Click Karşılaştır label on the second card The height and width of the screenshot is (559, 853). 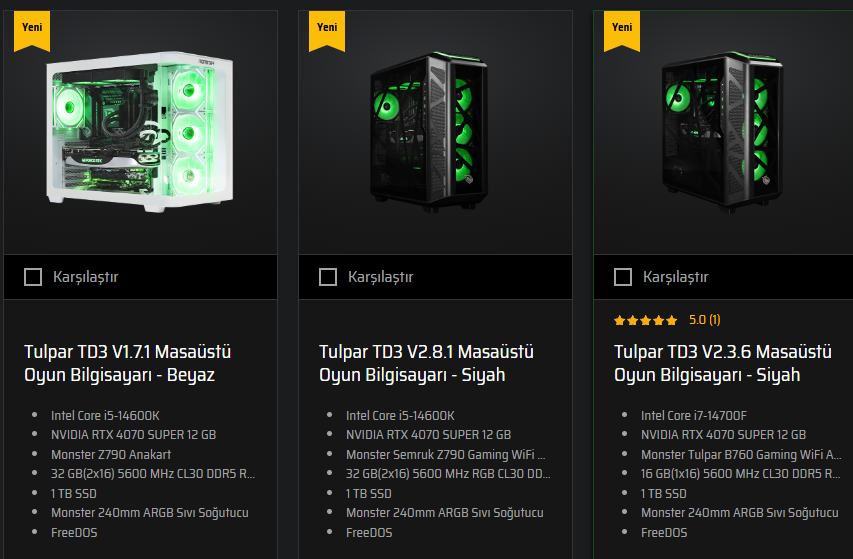[x=380, y=277]
